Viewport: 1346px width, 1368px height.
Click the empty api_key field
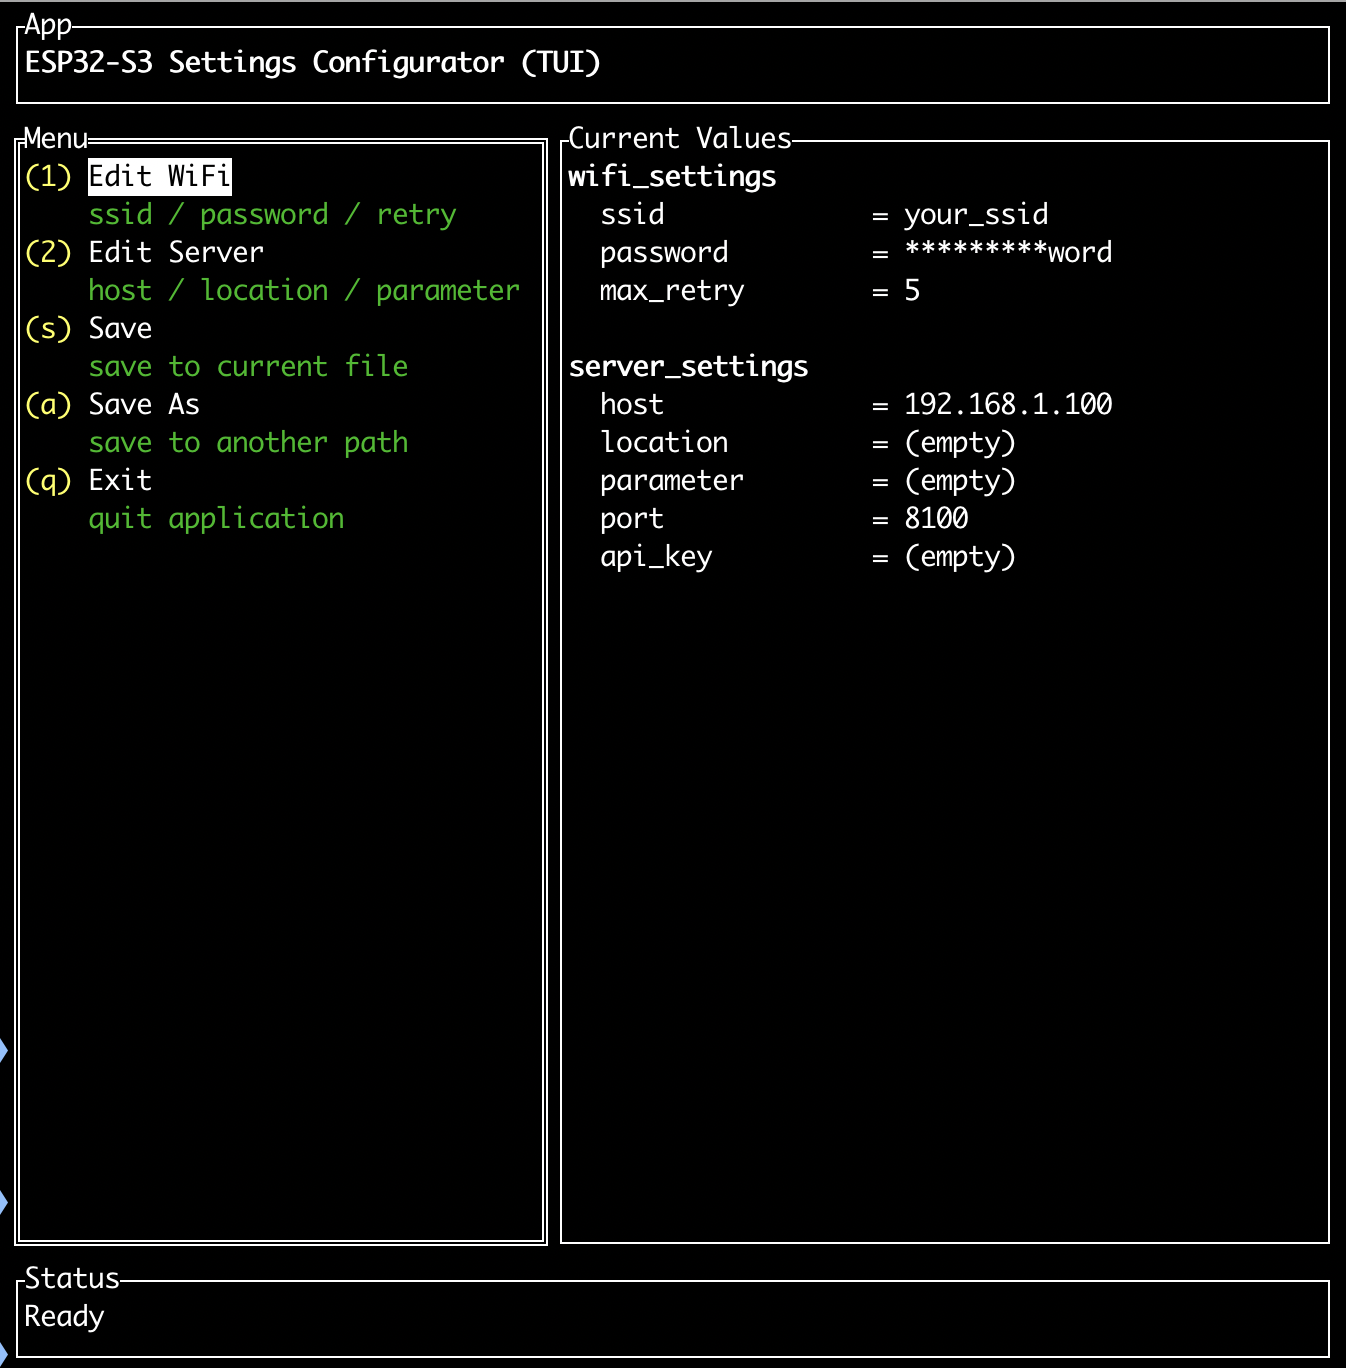pyautogui.click(x=960, y=556)
